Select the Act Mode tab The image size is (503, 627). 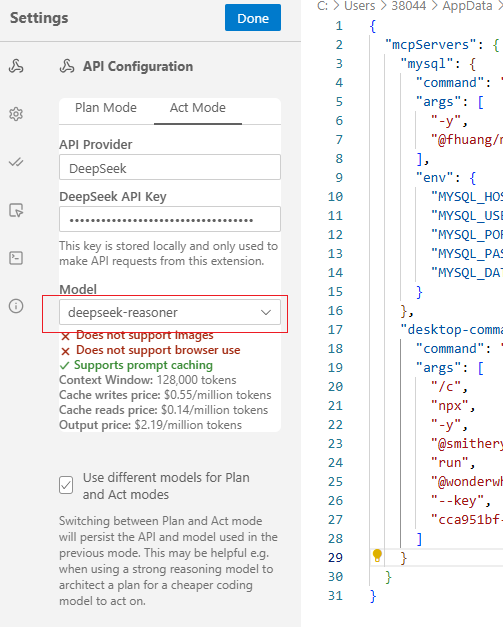(x=198, y=108)
